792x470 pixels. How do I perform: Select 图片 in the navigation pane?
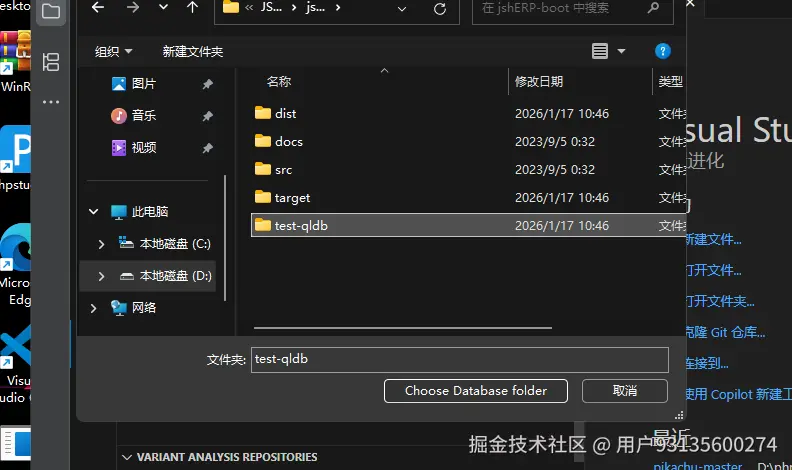click(x=143, y=84)
